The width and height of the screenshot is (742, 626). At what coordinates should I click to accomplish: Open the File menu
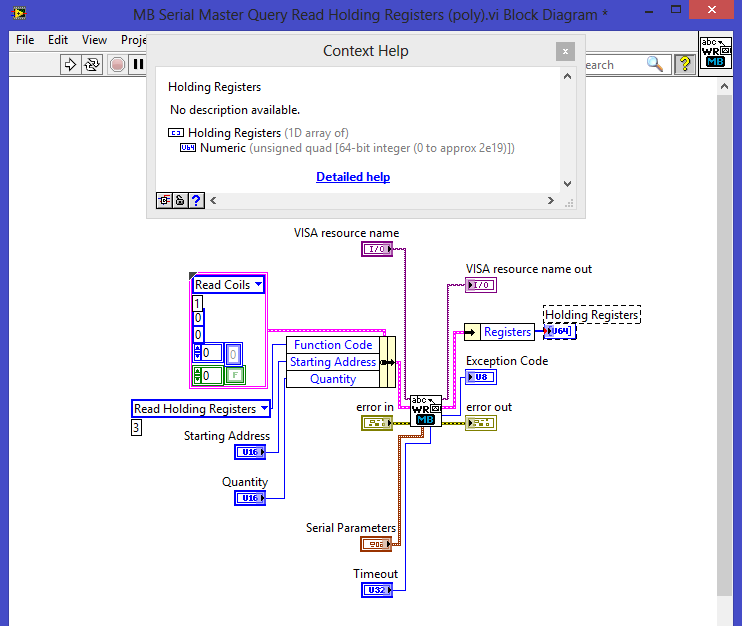click(25, 40)
